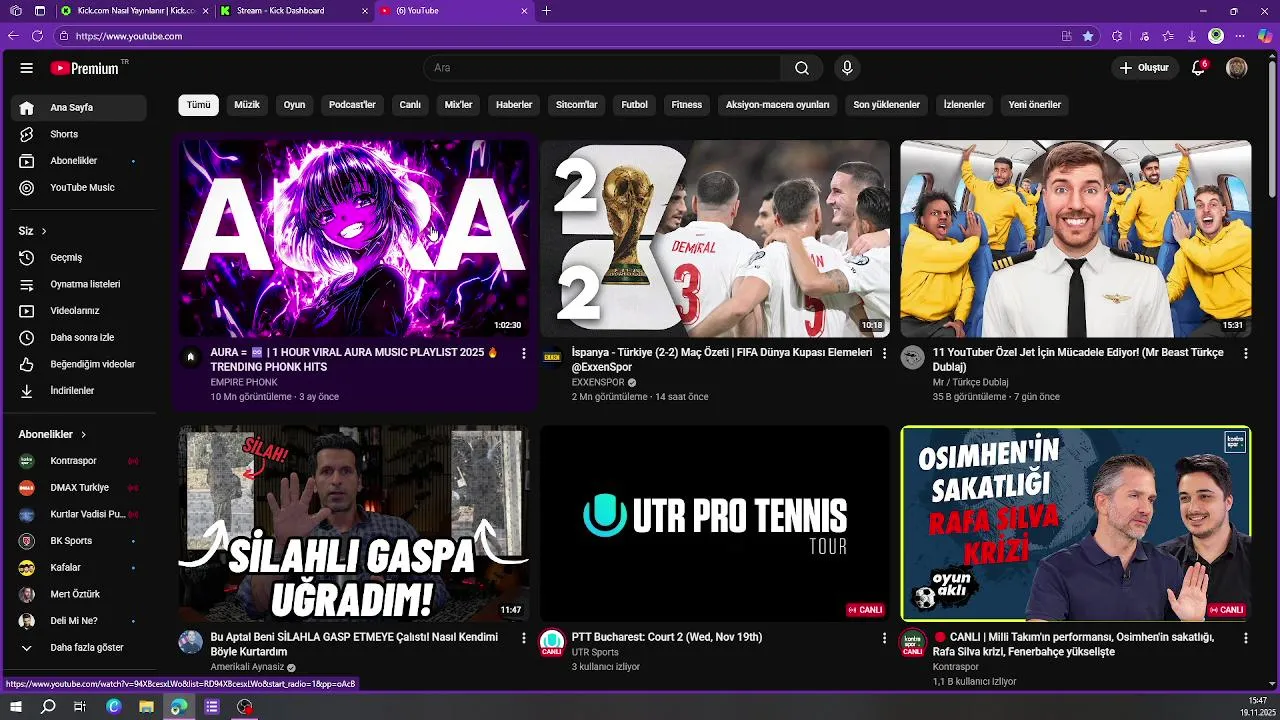Screen dimensions: 1280x720
Task: Select the Oyun filter chip
Action: (x=294, y=105)
